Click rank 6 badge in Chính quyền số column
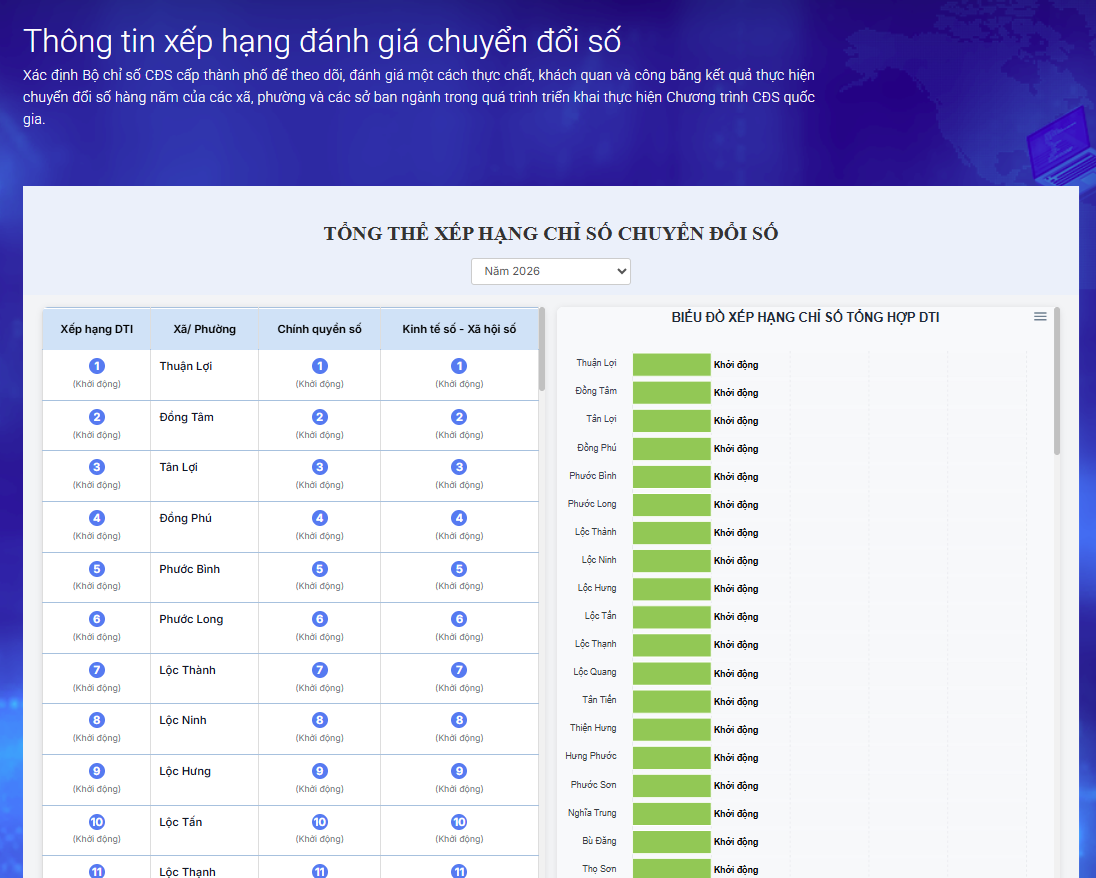This screenshot has height=878, width=1096. point(319,619)
